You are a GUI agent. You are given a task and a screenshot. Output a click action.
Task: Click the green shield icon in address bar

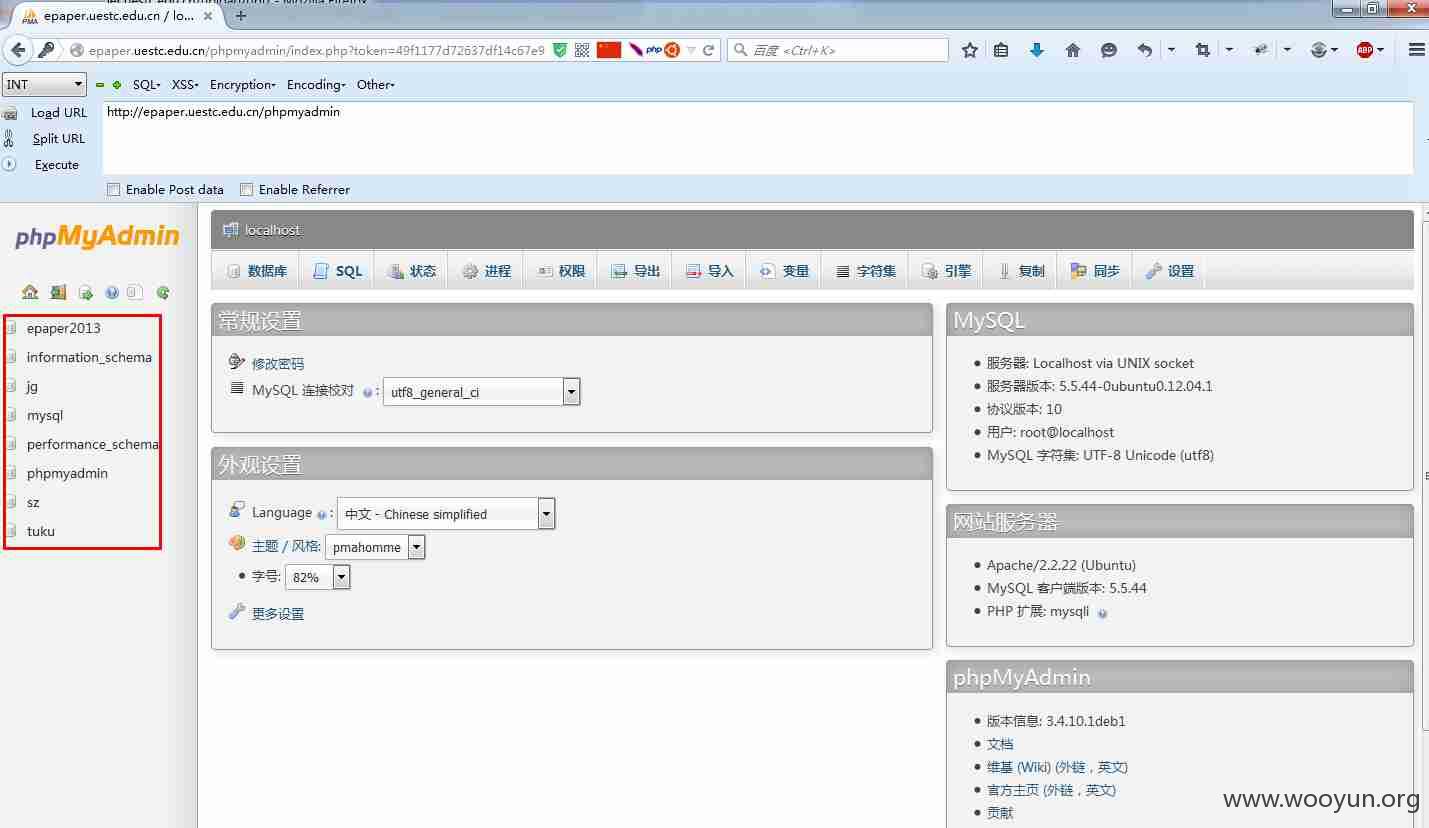(x=560, y=50)
